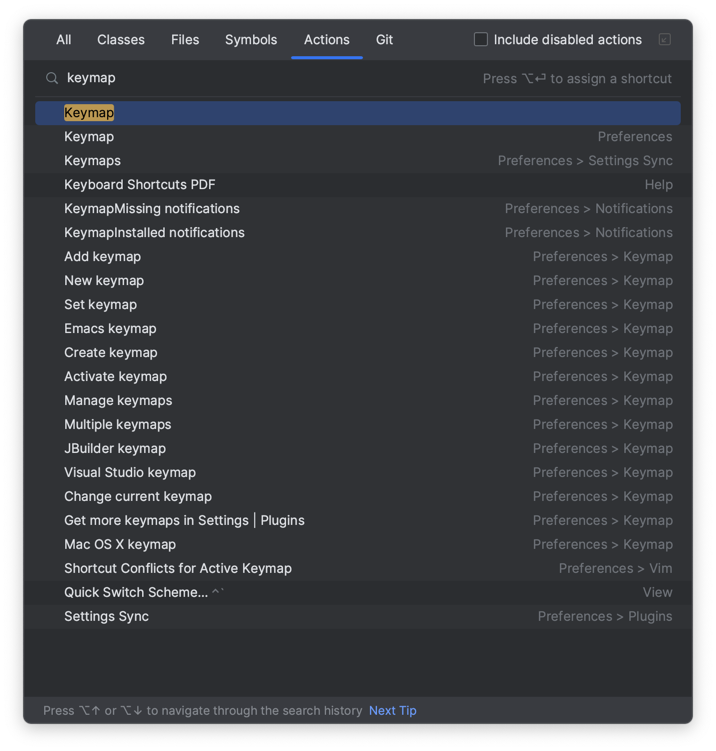Viewport: 716px width, 751px height.
Task: Switch to the All tab
Action: pyautogui.click(x=64, y=40)
